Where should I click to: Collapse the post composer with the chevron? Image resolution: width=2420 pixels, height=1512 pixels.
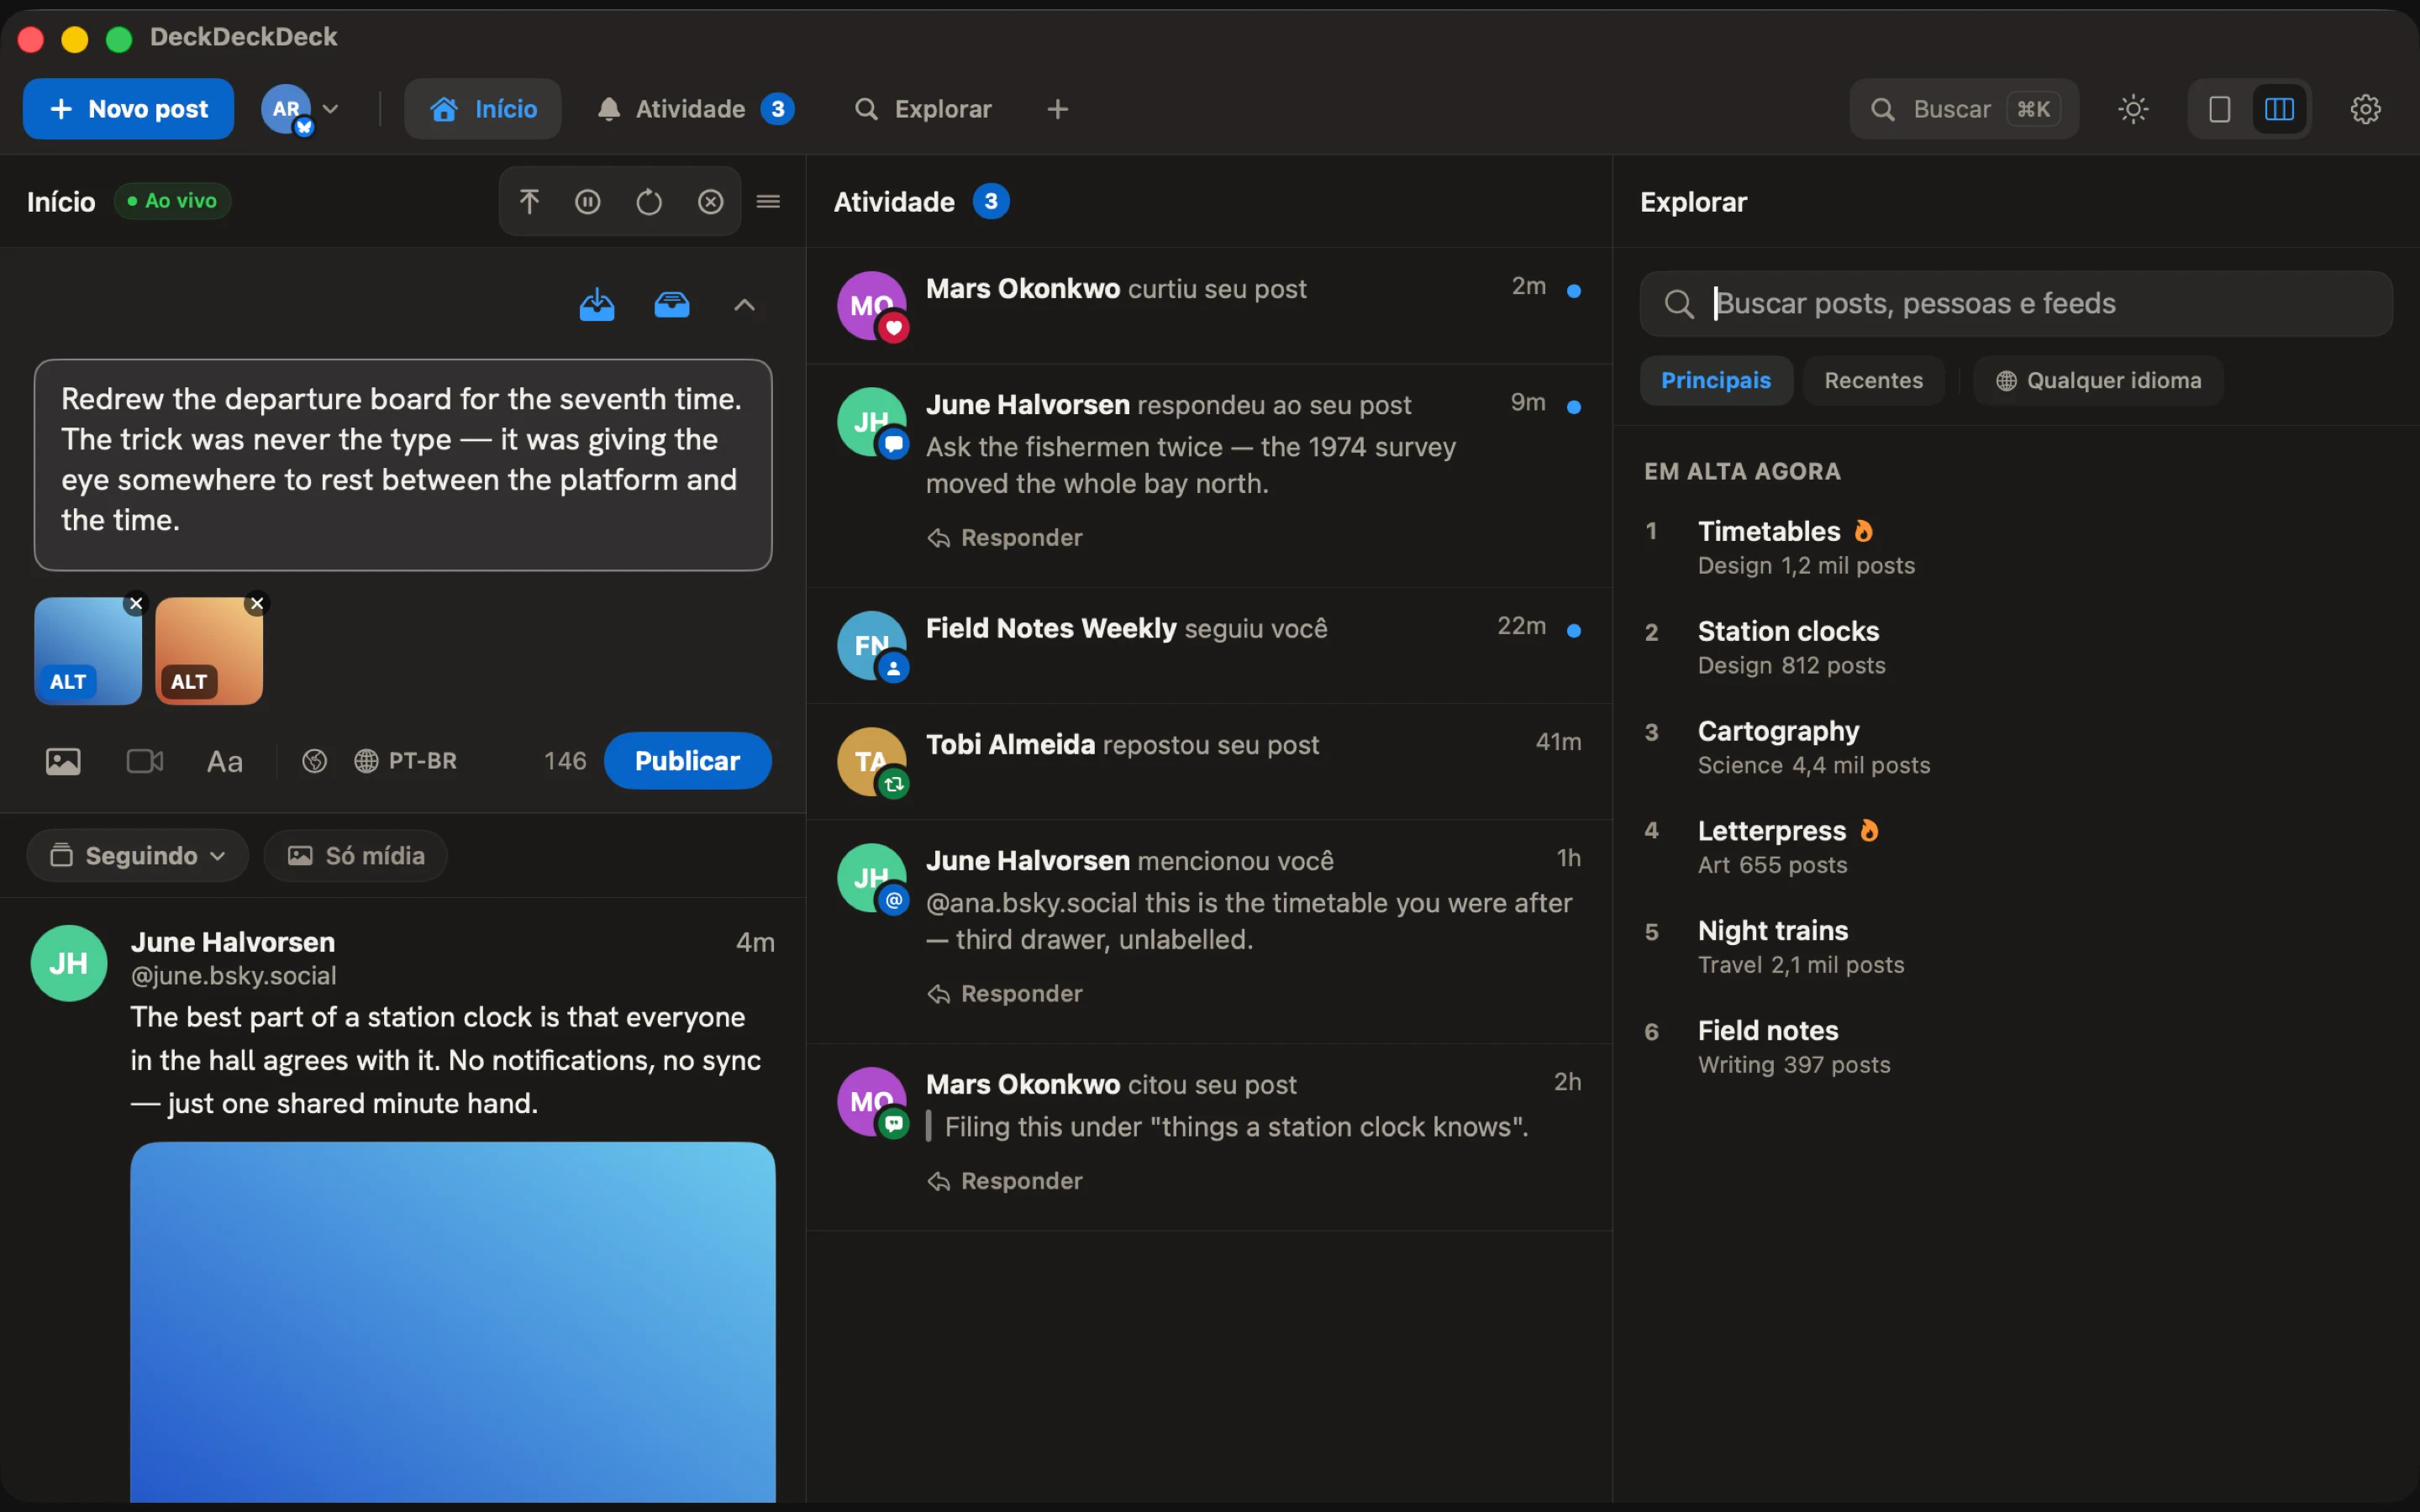744,305
